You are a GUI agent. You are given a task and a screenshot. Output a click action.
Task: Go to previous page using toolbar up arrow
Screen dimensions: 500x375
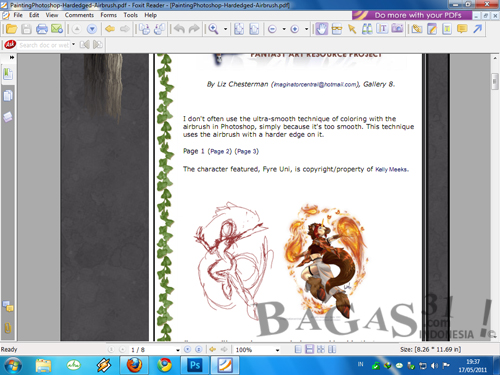click(x=77, y=29)
